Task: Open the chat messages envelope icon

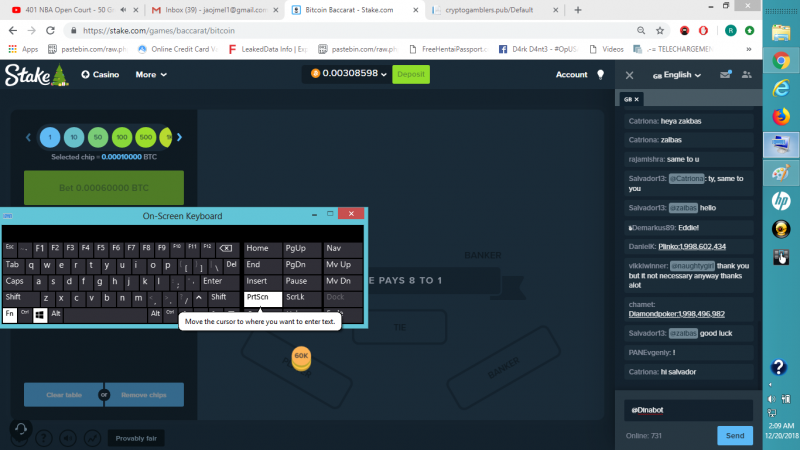Action: 725,74
